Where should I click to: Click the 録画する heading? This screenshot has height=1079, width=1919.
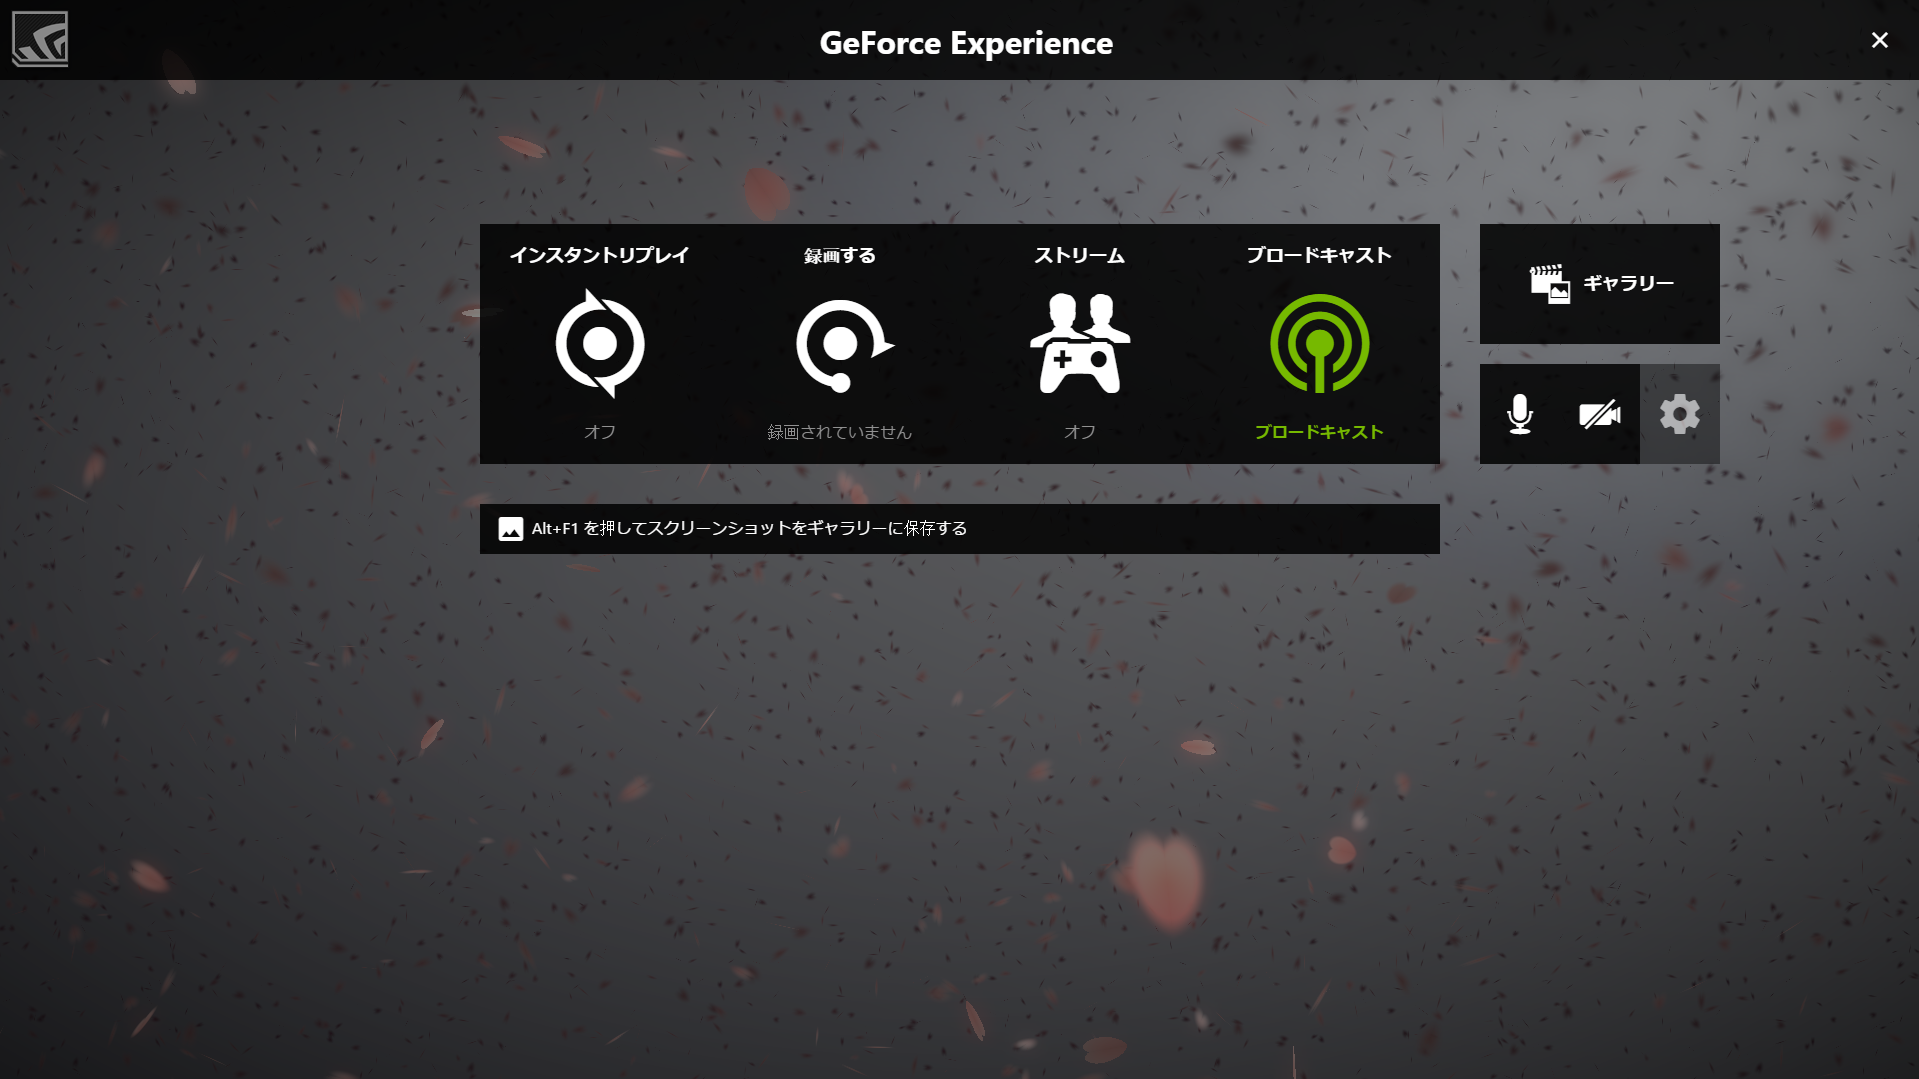click(840, 256)
